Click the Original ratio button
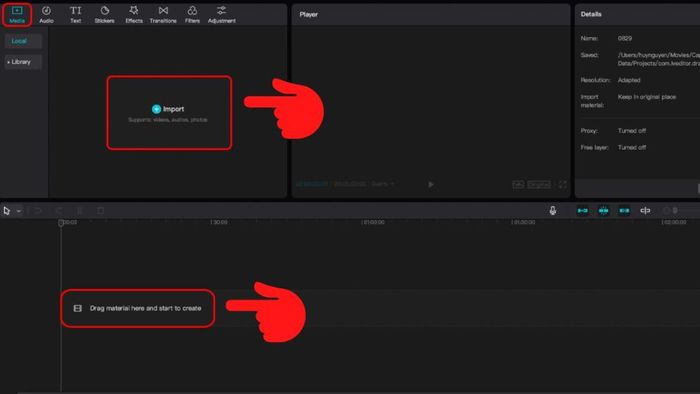The image size is (700, 394). pos(539,184)
